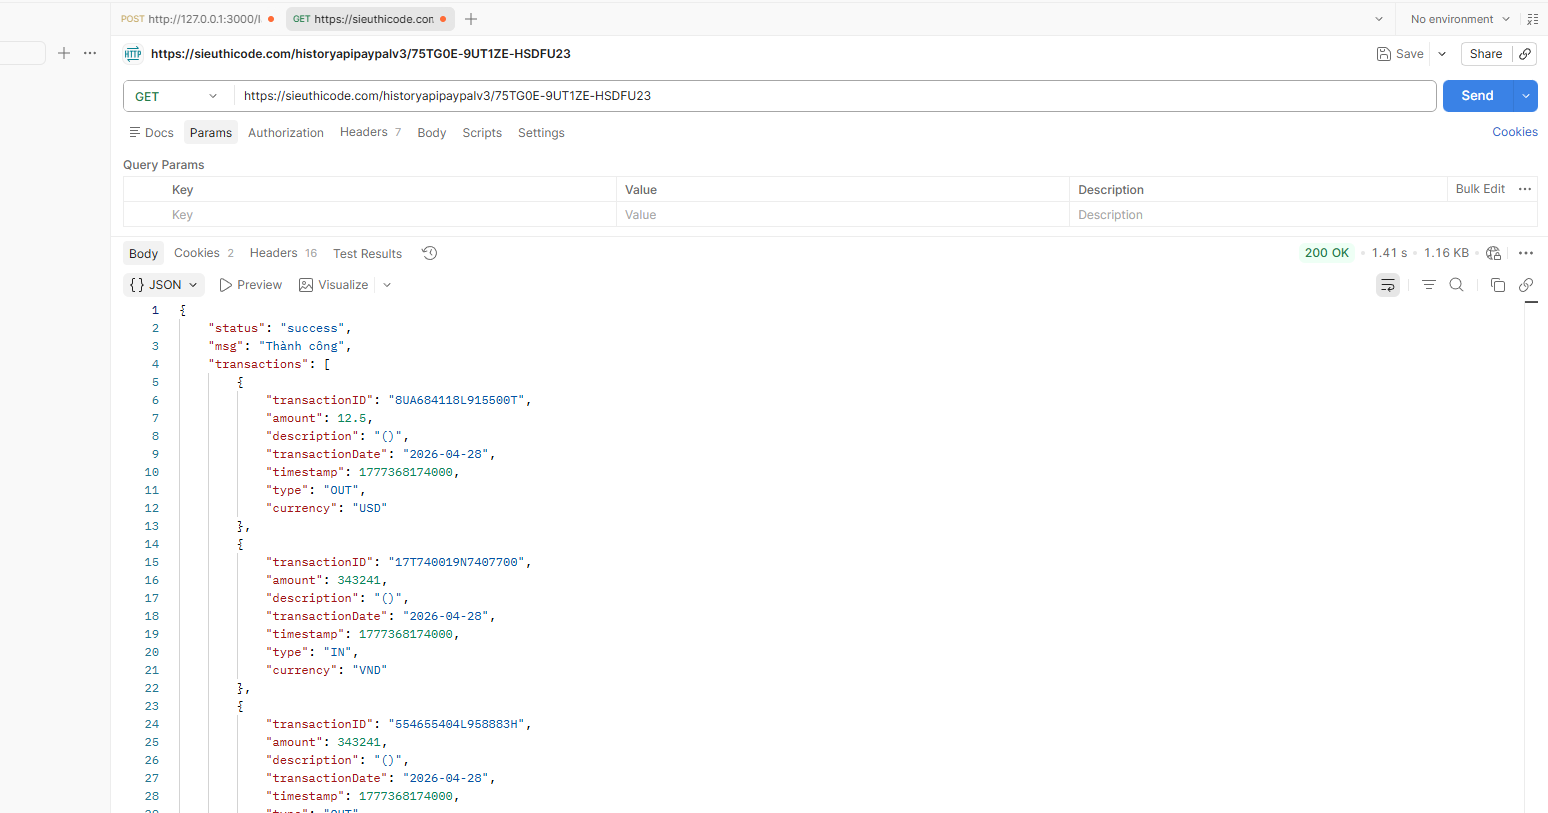
Task: Open a new request tab with plus icon
Action: [471, 19]
